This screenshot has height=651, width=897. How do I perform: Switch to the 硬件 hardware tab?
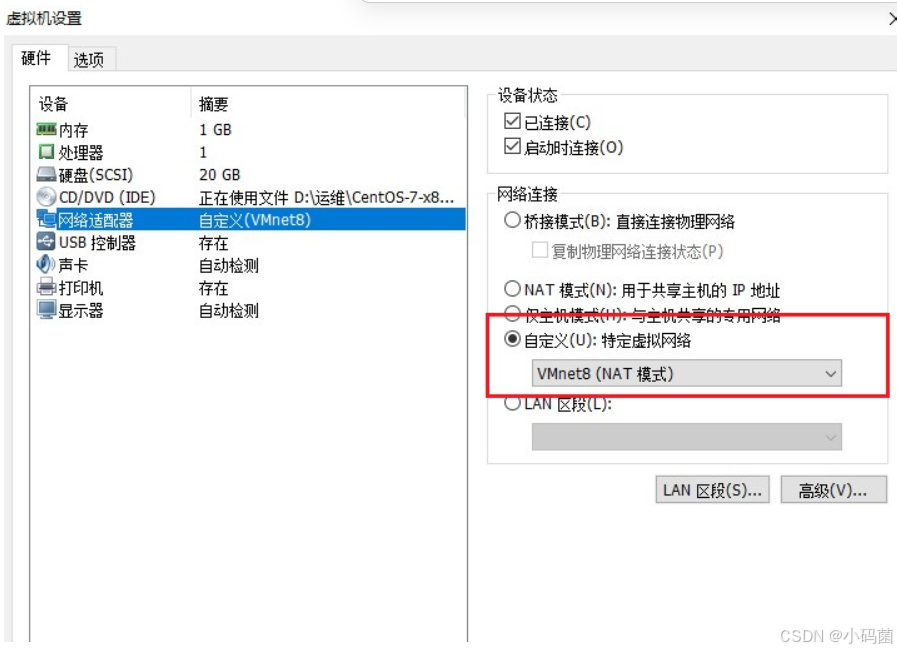(x=36, y=58)
